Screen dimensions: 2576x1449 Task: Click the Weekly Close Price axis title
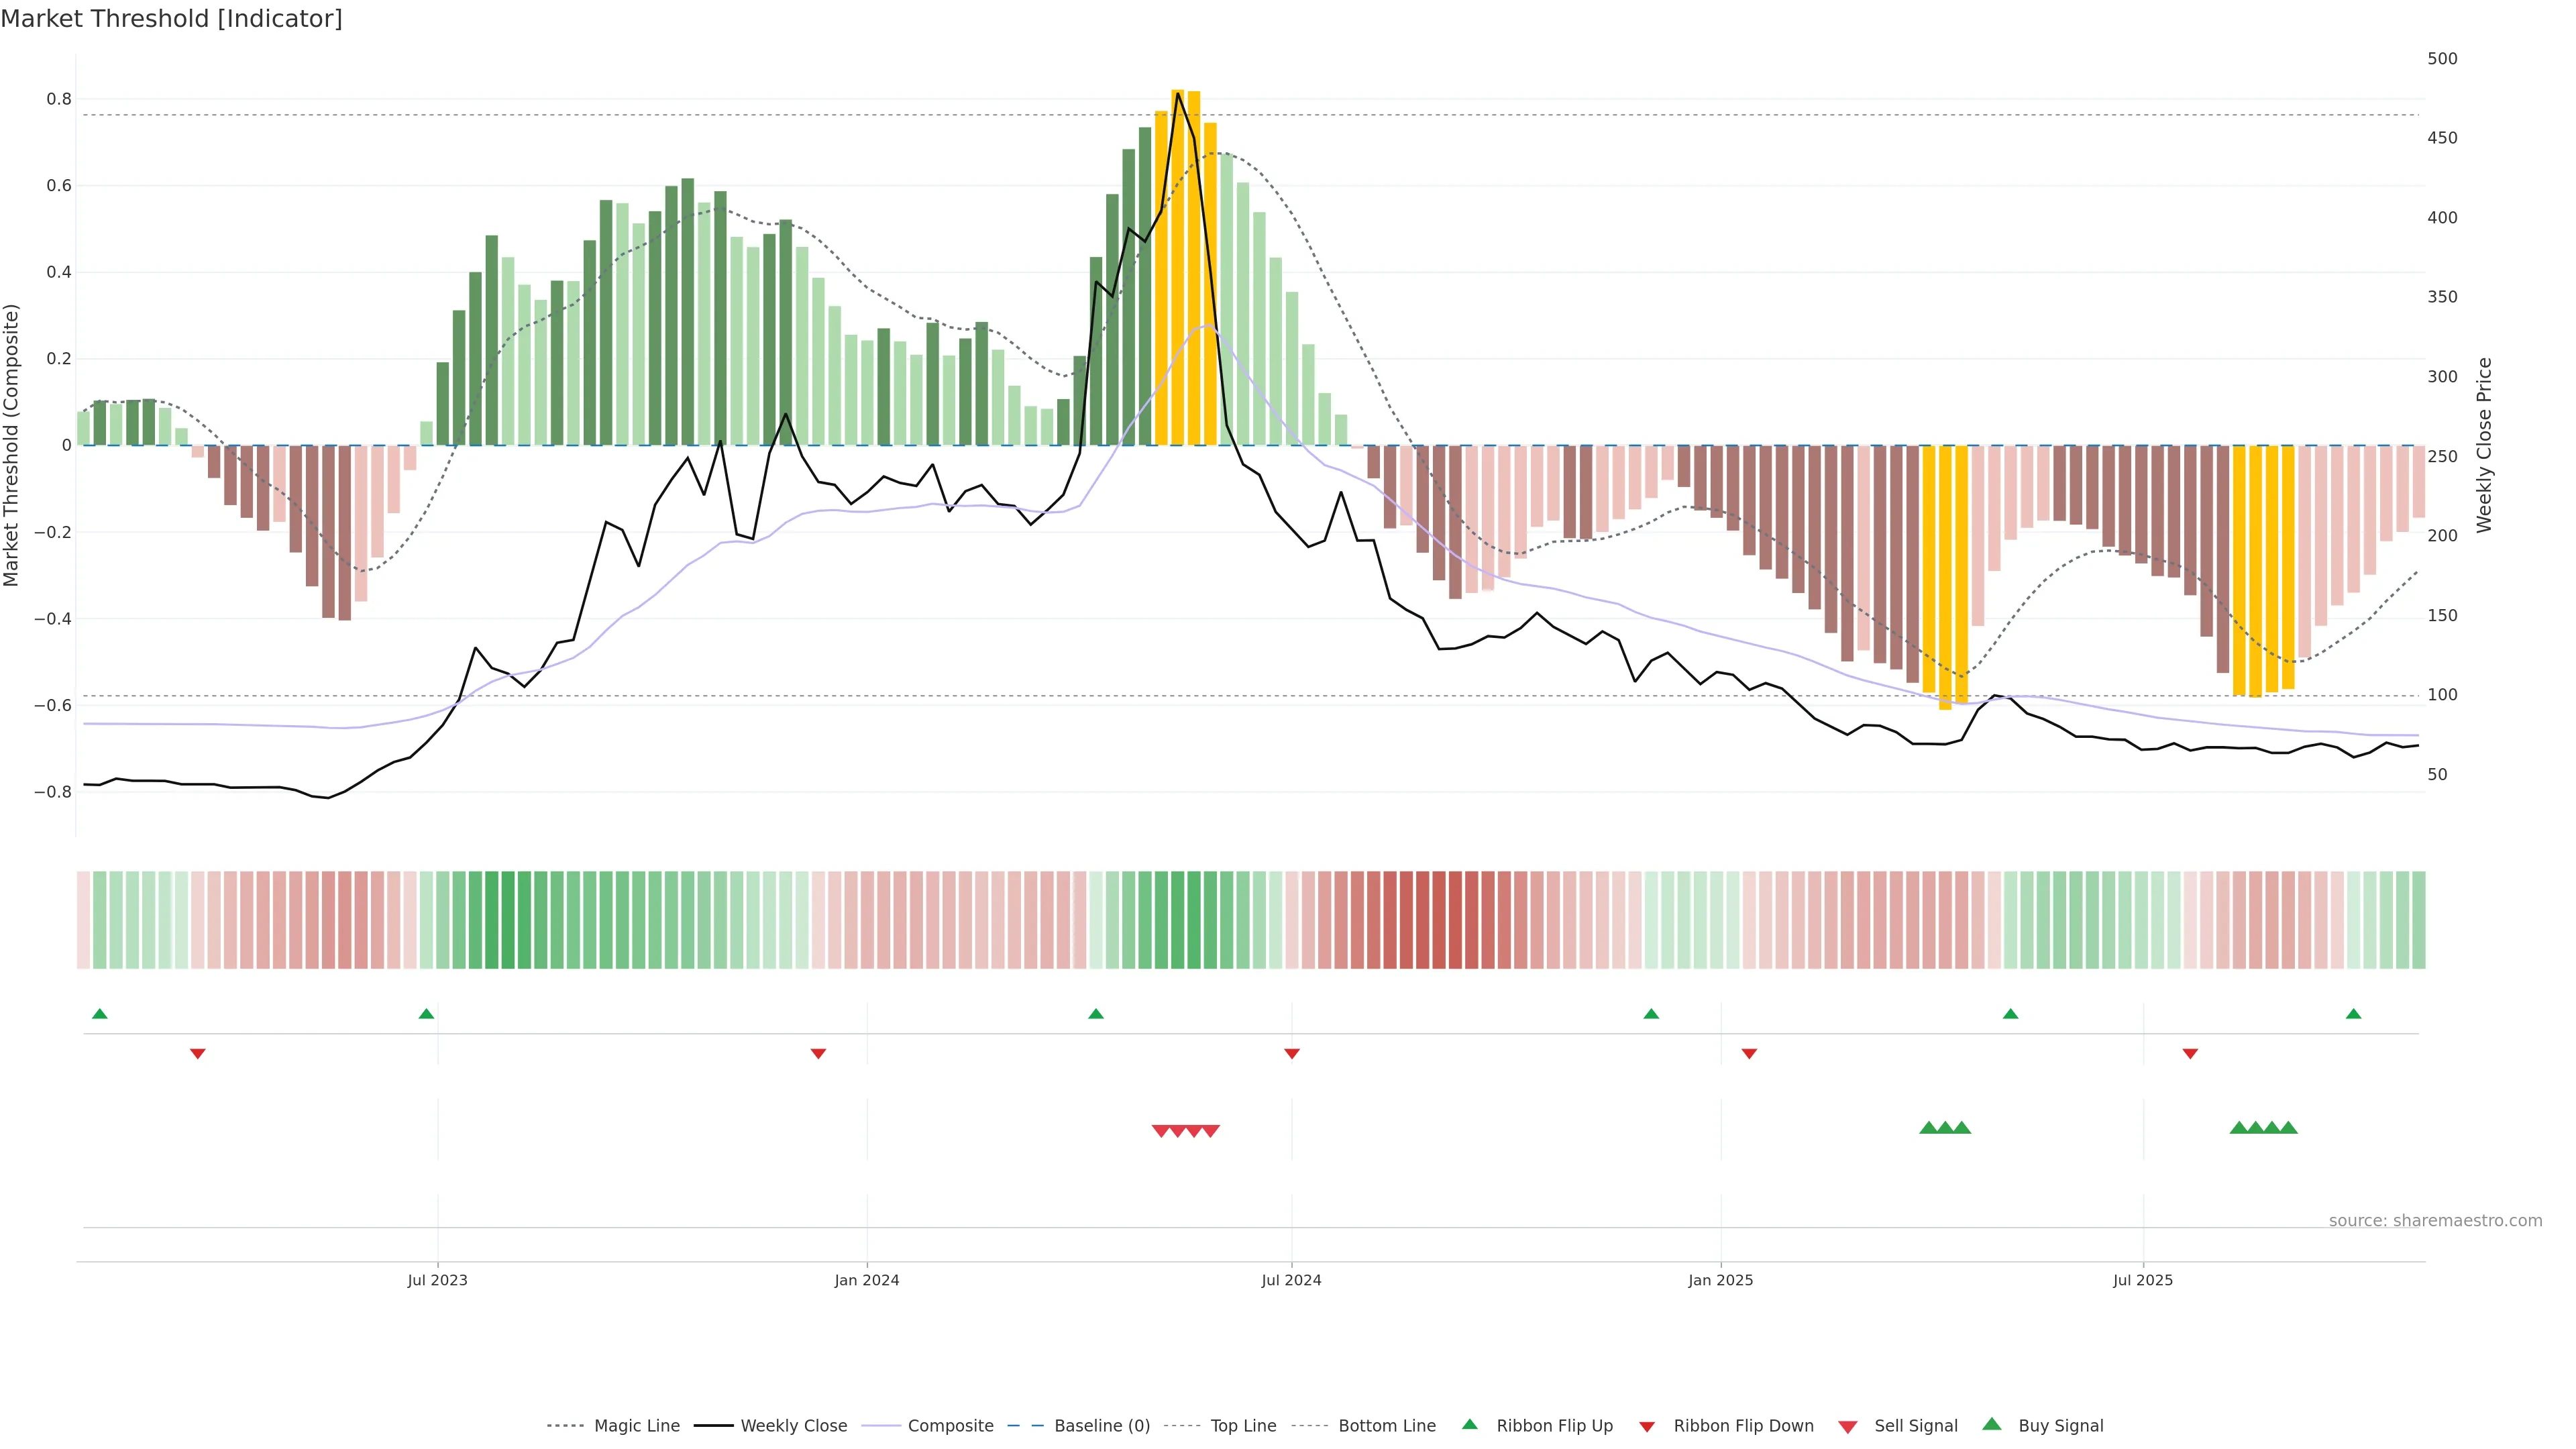coord(2484,445)
